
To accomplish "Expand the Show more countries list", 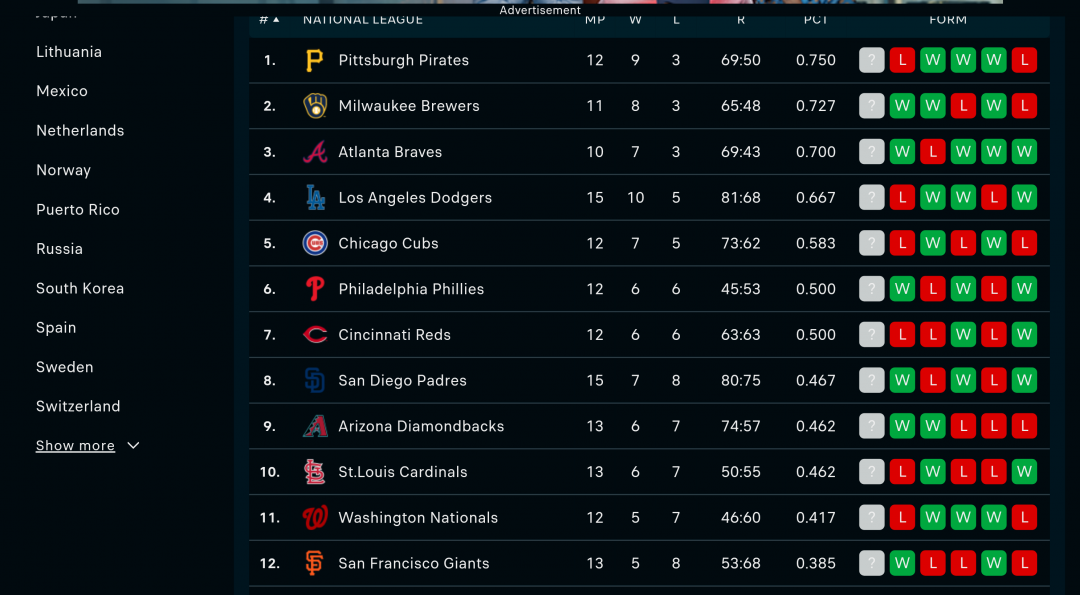I will click(75, 446).
